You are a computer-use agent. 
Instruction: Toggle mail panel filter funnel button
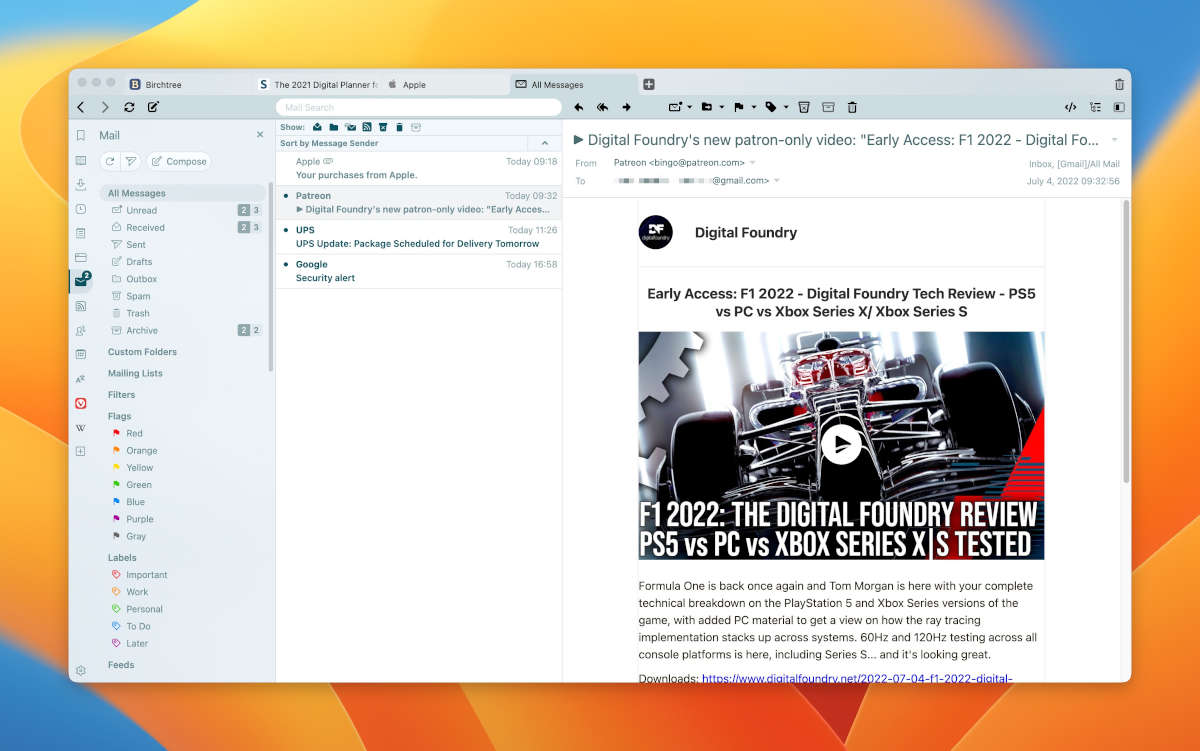pyautogui.click(x=131, y=161)
